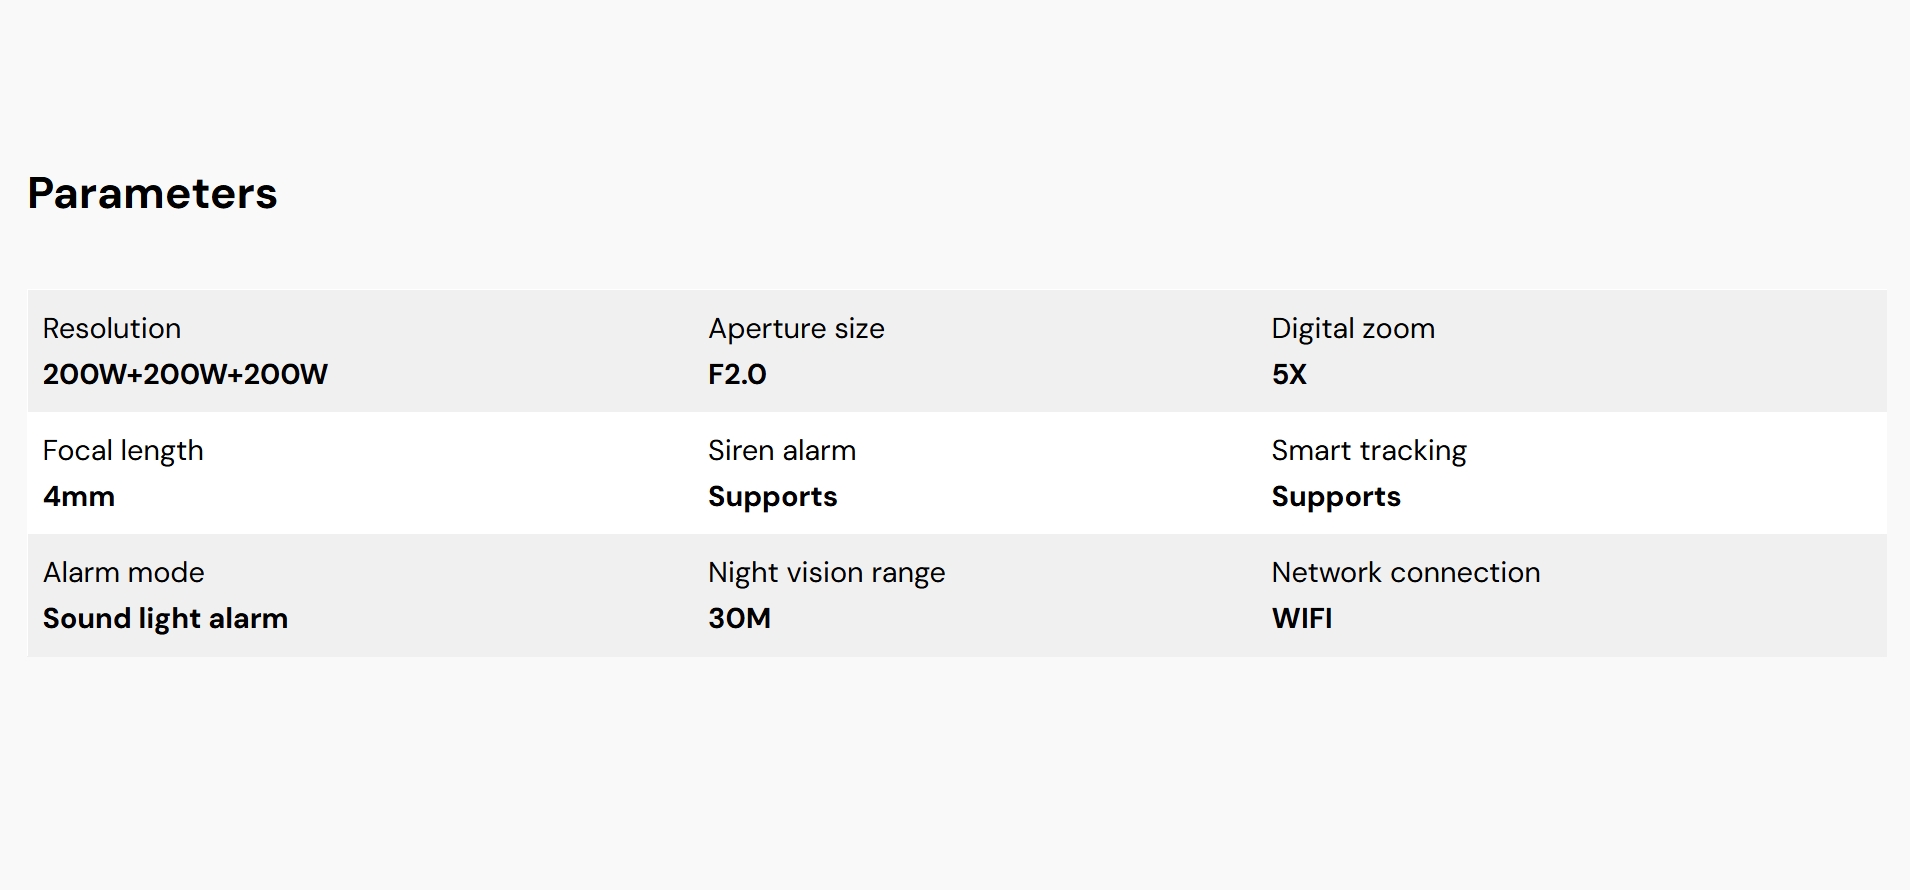Select the Sound light alarm value

[165, 618]
